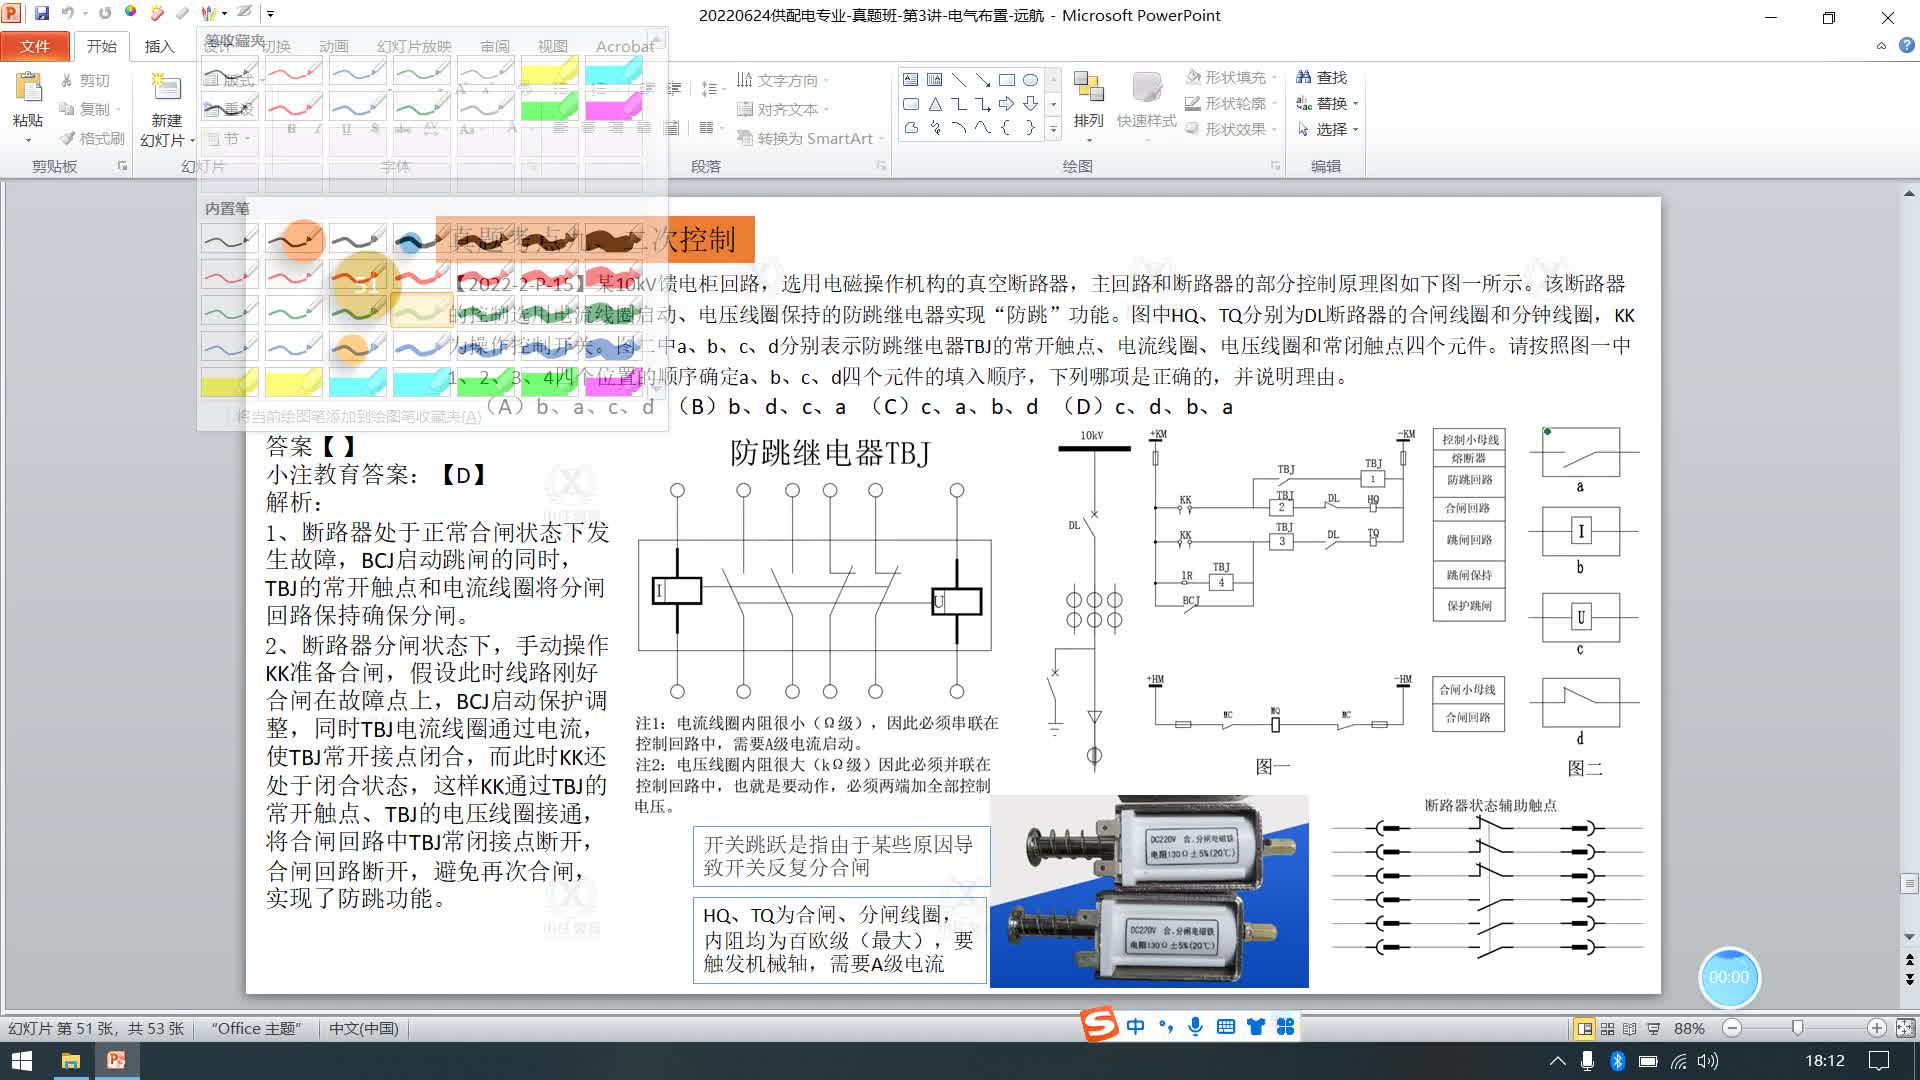This screenshot has height=1080, width=1920.
Task: Switch to the Insert (插入) tab
Action: point(159,46)
